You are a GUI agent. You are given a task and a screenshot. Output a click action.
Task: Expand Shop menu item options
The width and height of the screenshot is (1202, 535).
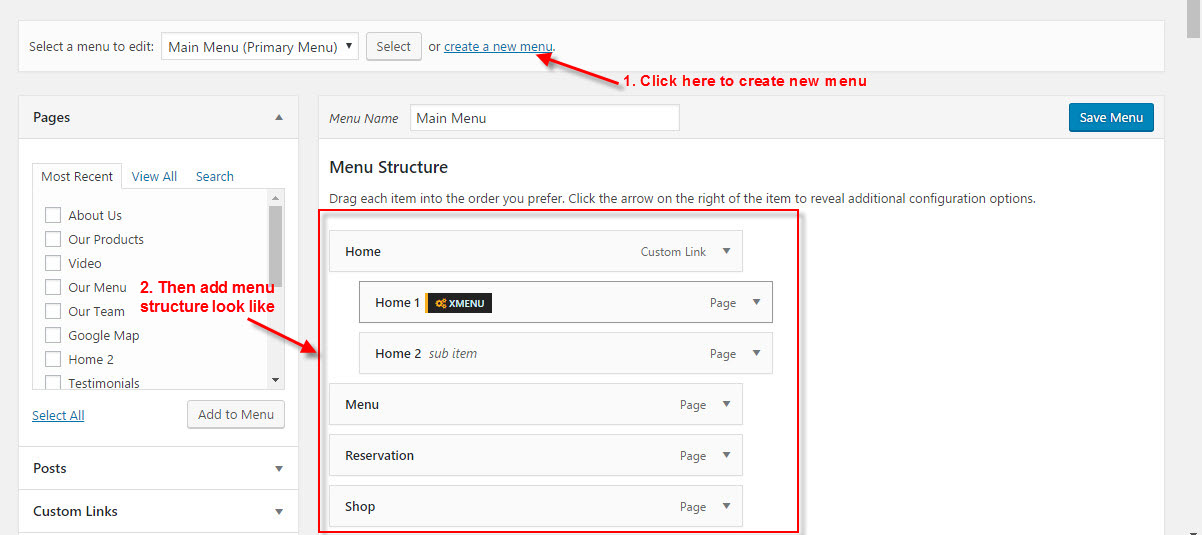point(726,506)
